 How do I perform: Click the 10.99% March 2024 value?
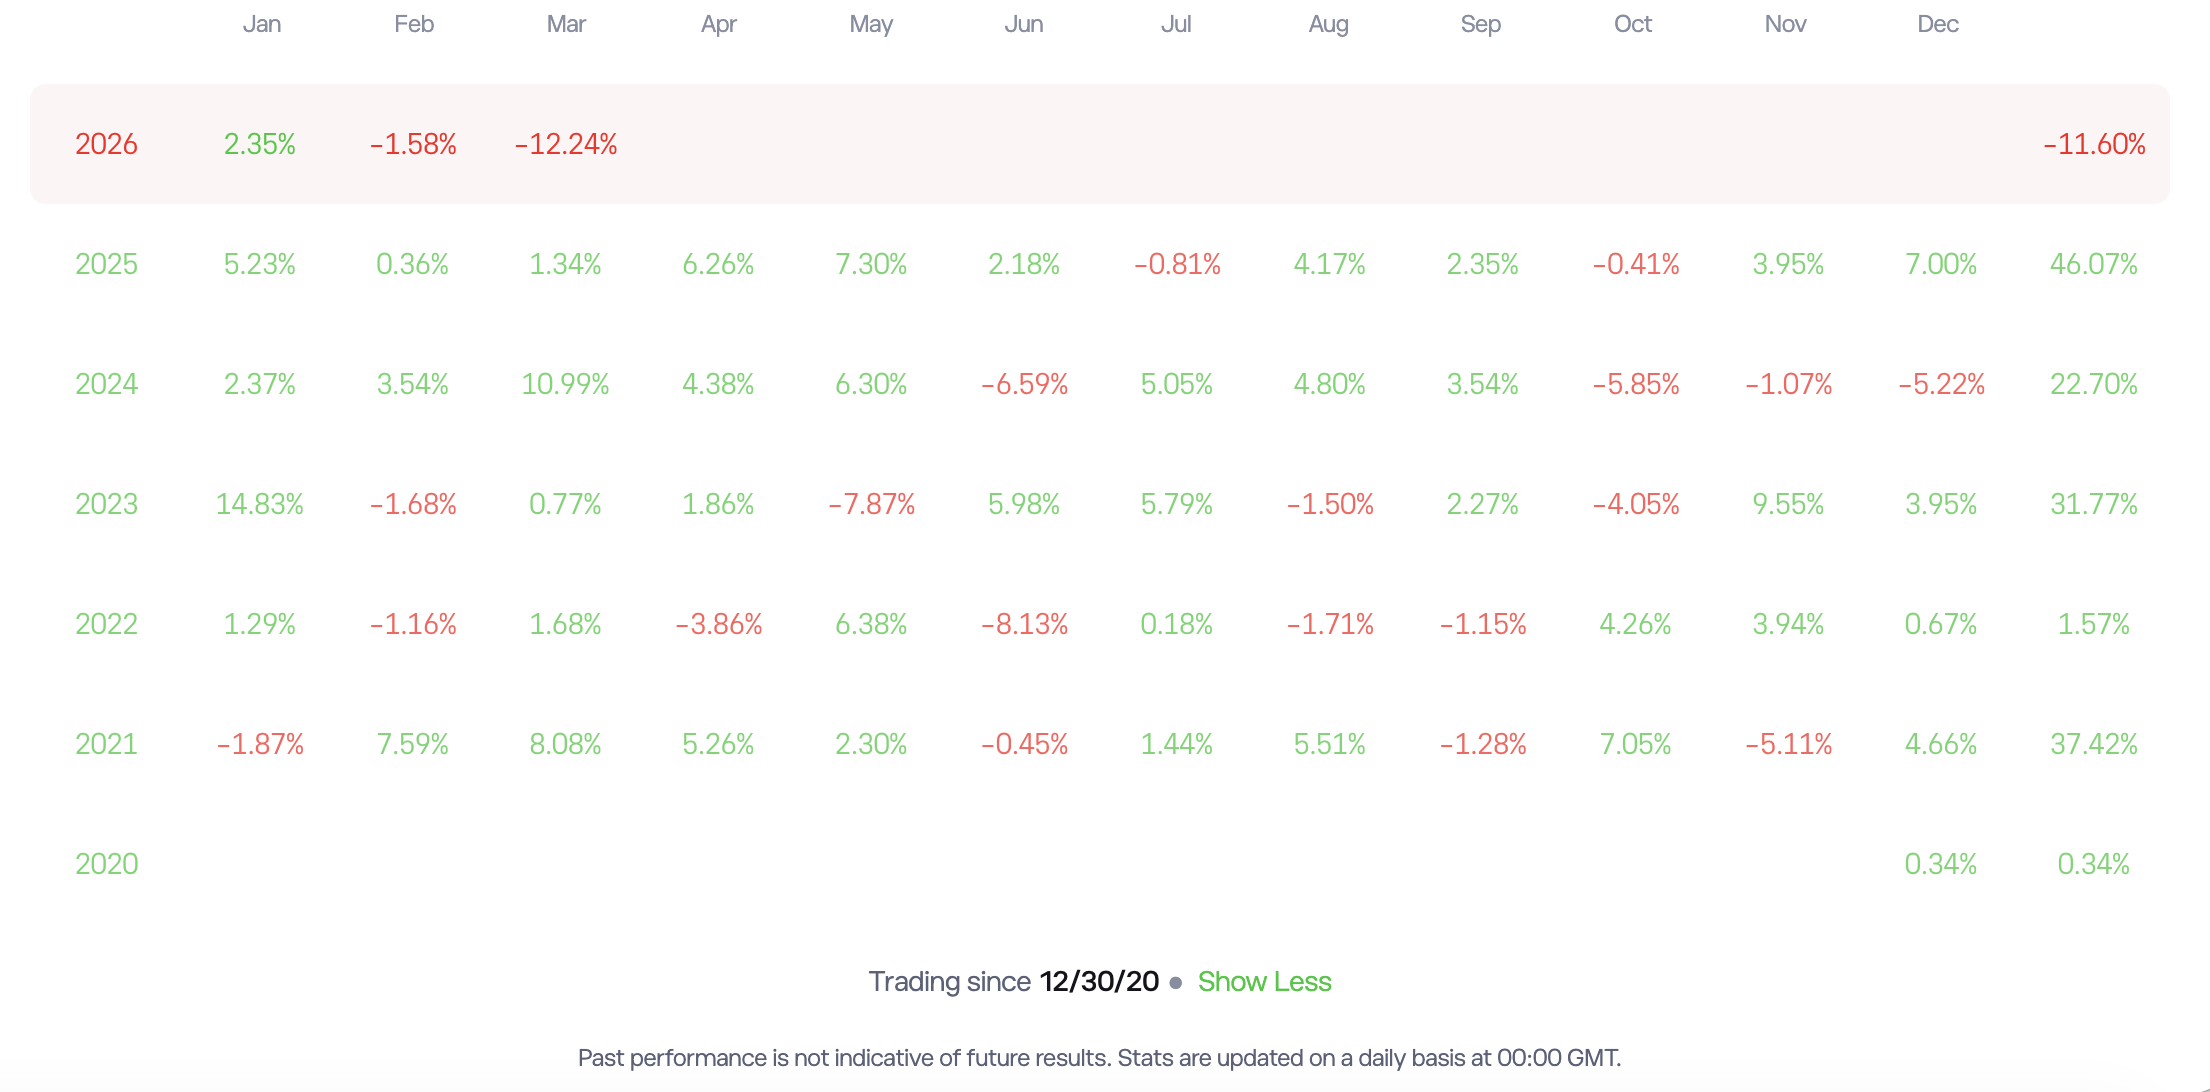pyautogui.click(x=565, y=384)
